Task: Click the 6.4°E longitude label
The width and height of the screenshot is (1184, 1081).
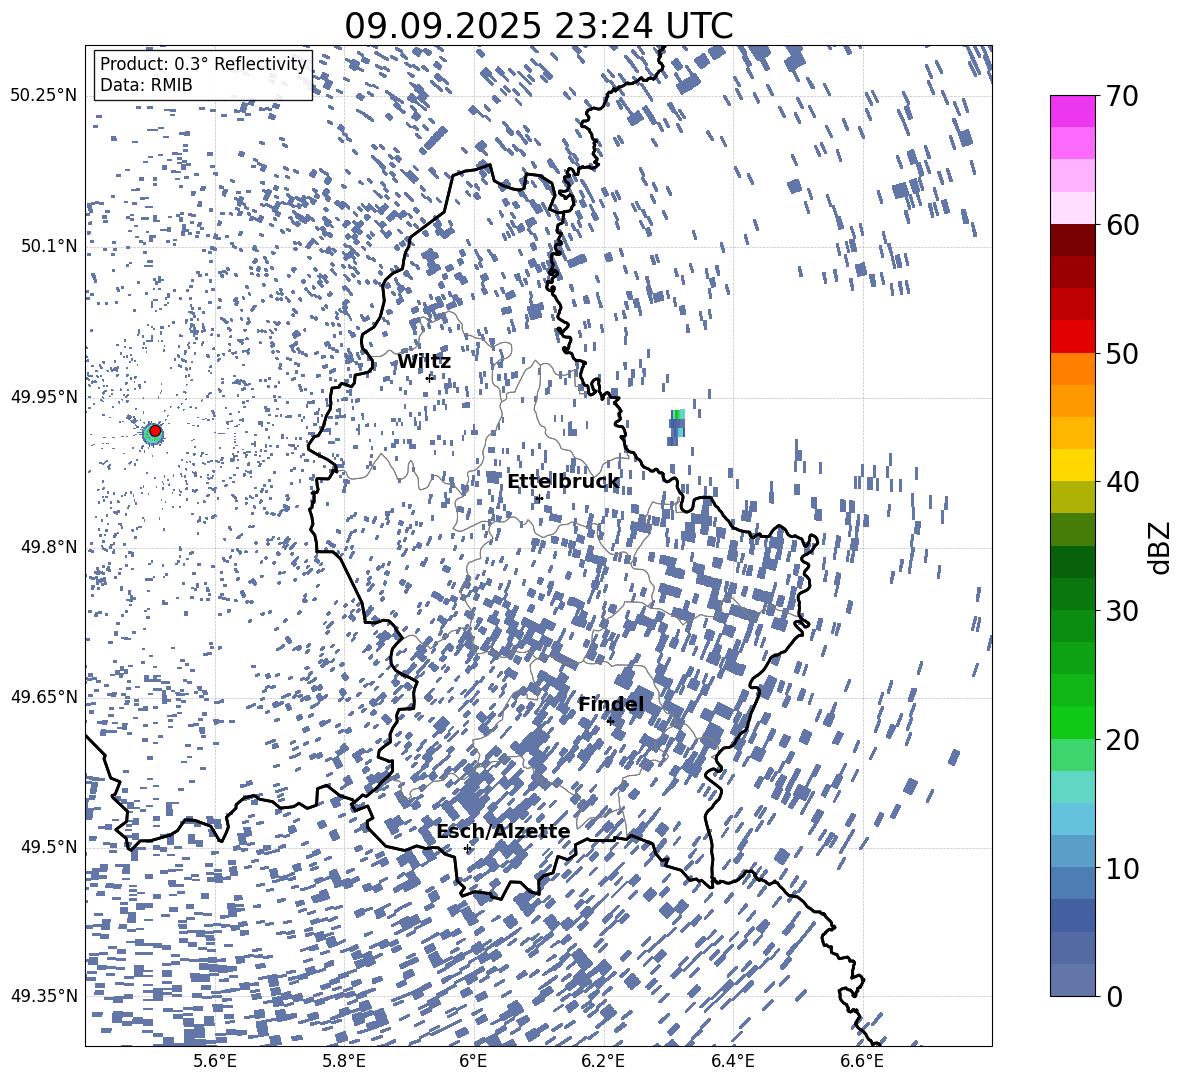Action: tap(733, 1061)
